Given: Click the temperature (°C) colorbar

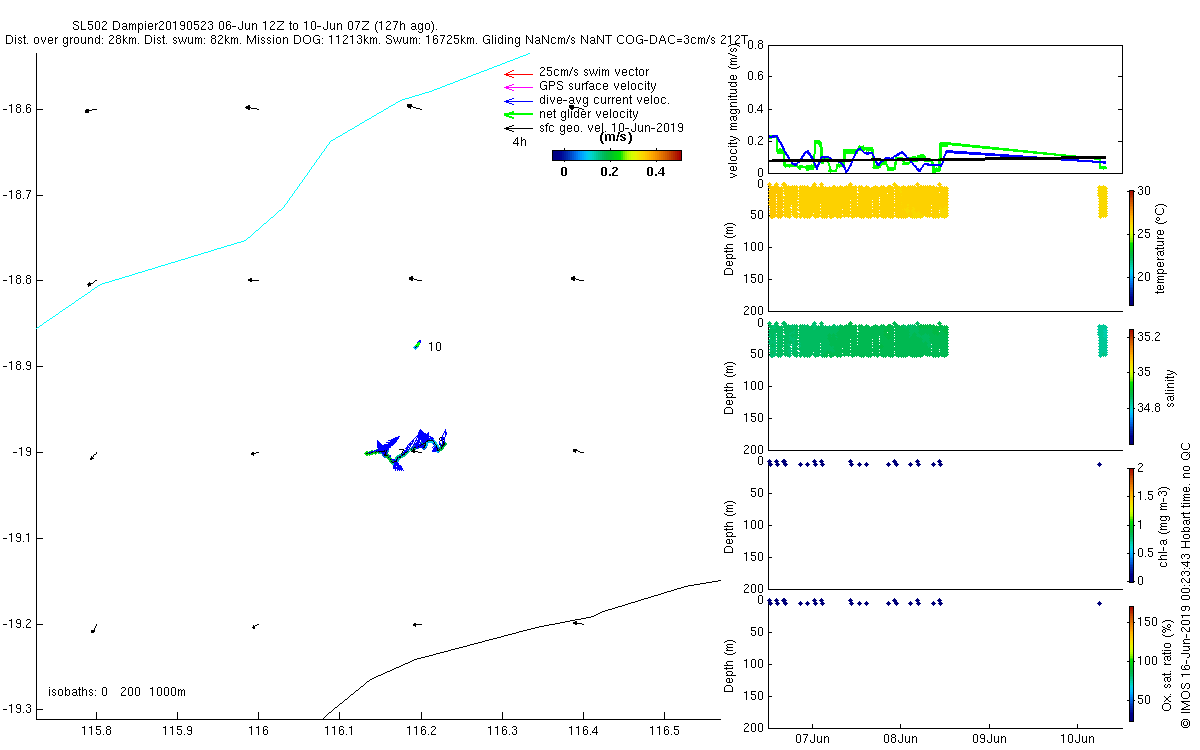Looking at the screenshot, I should 1131,247.
